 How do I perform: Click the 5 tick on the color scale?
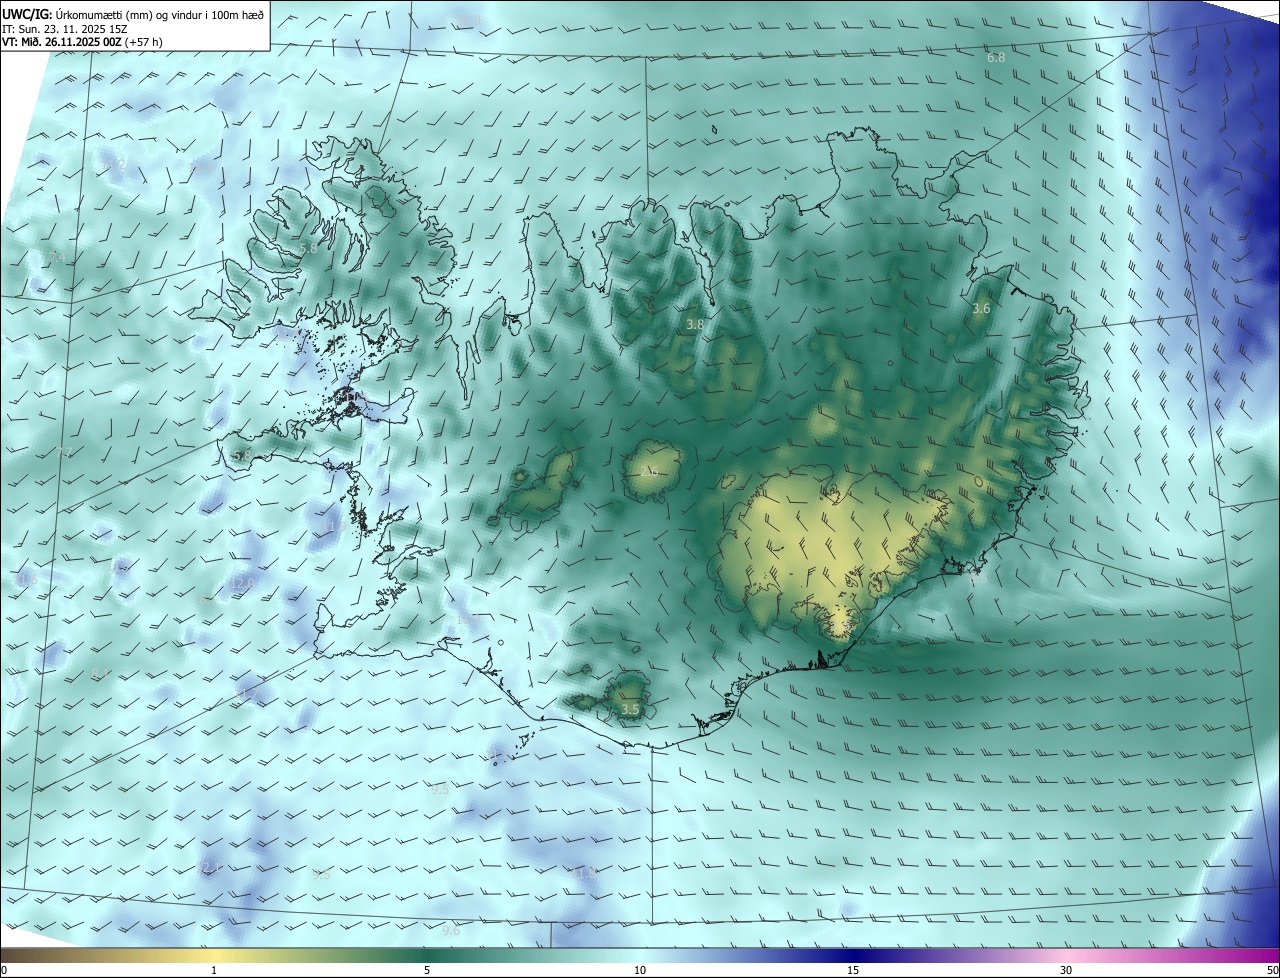427,970
